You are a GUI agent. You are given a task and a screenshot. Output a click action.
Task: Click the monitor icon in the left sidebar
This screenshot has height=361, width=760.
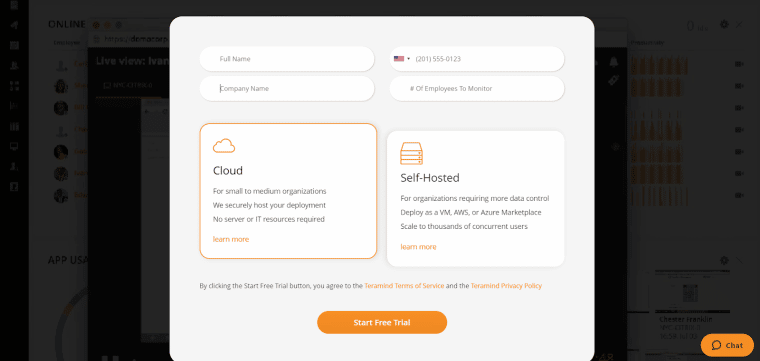(x=14, y=146)
